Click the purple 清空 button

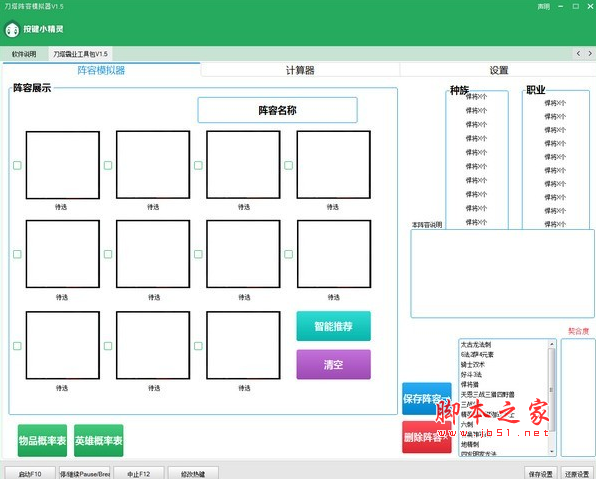tap(333, 365)
